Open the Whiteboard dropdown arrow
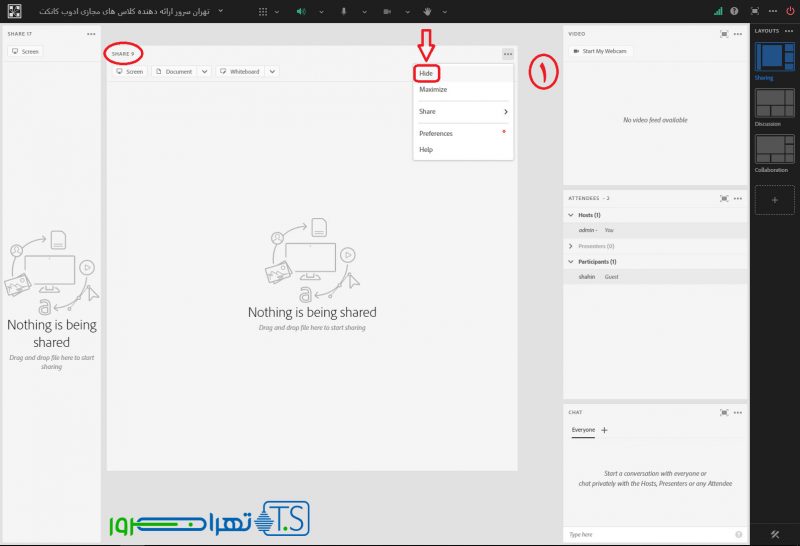The height and width of the screenshot is (546, 800). click(272, 72)
